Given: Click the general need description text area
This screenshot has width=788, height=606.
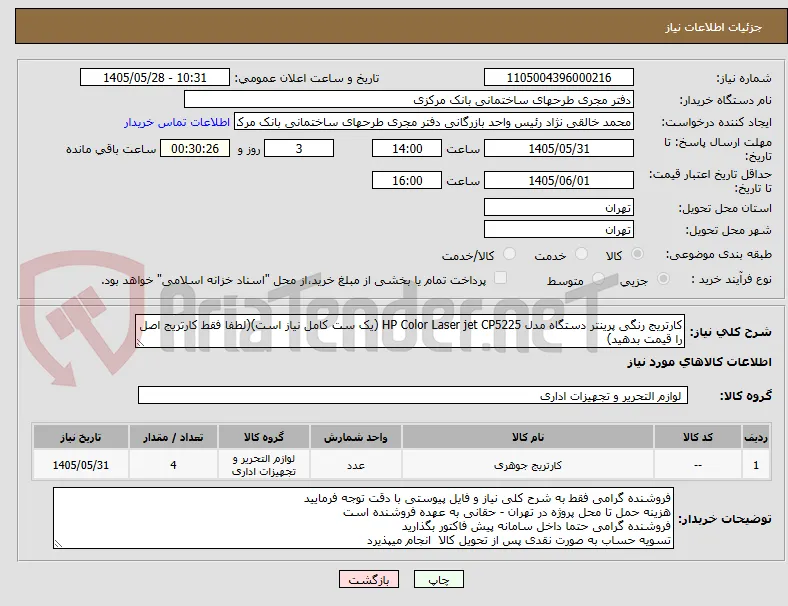Looking at the screenshot, I should (x=410, y=331).
